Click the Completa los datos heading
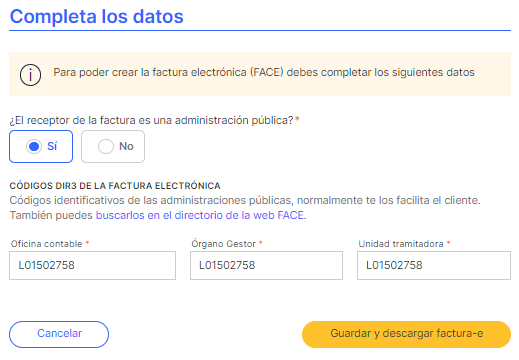Image resolution: width=519 pixels, height=360 pixels. tap(97, 16)
